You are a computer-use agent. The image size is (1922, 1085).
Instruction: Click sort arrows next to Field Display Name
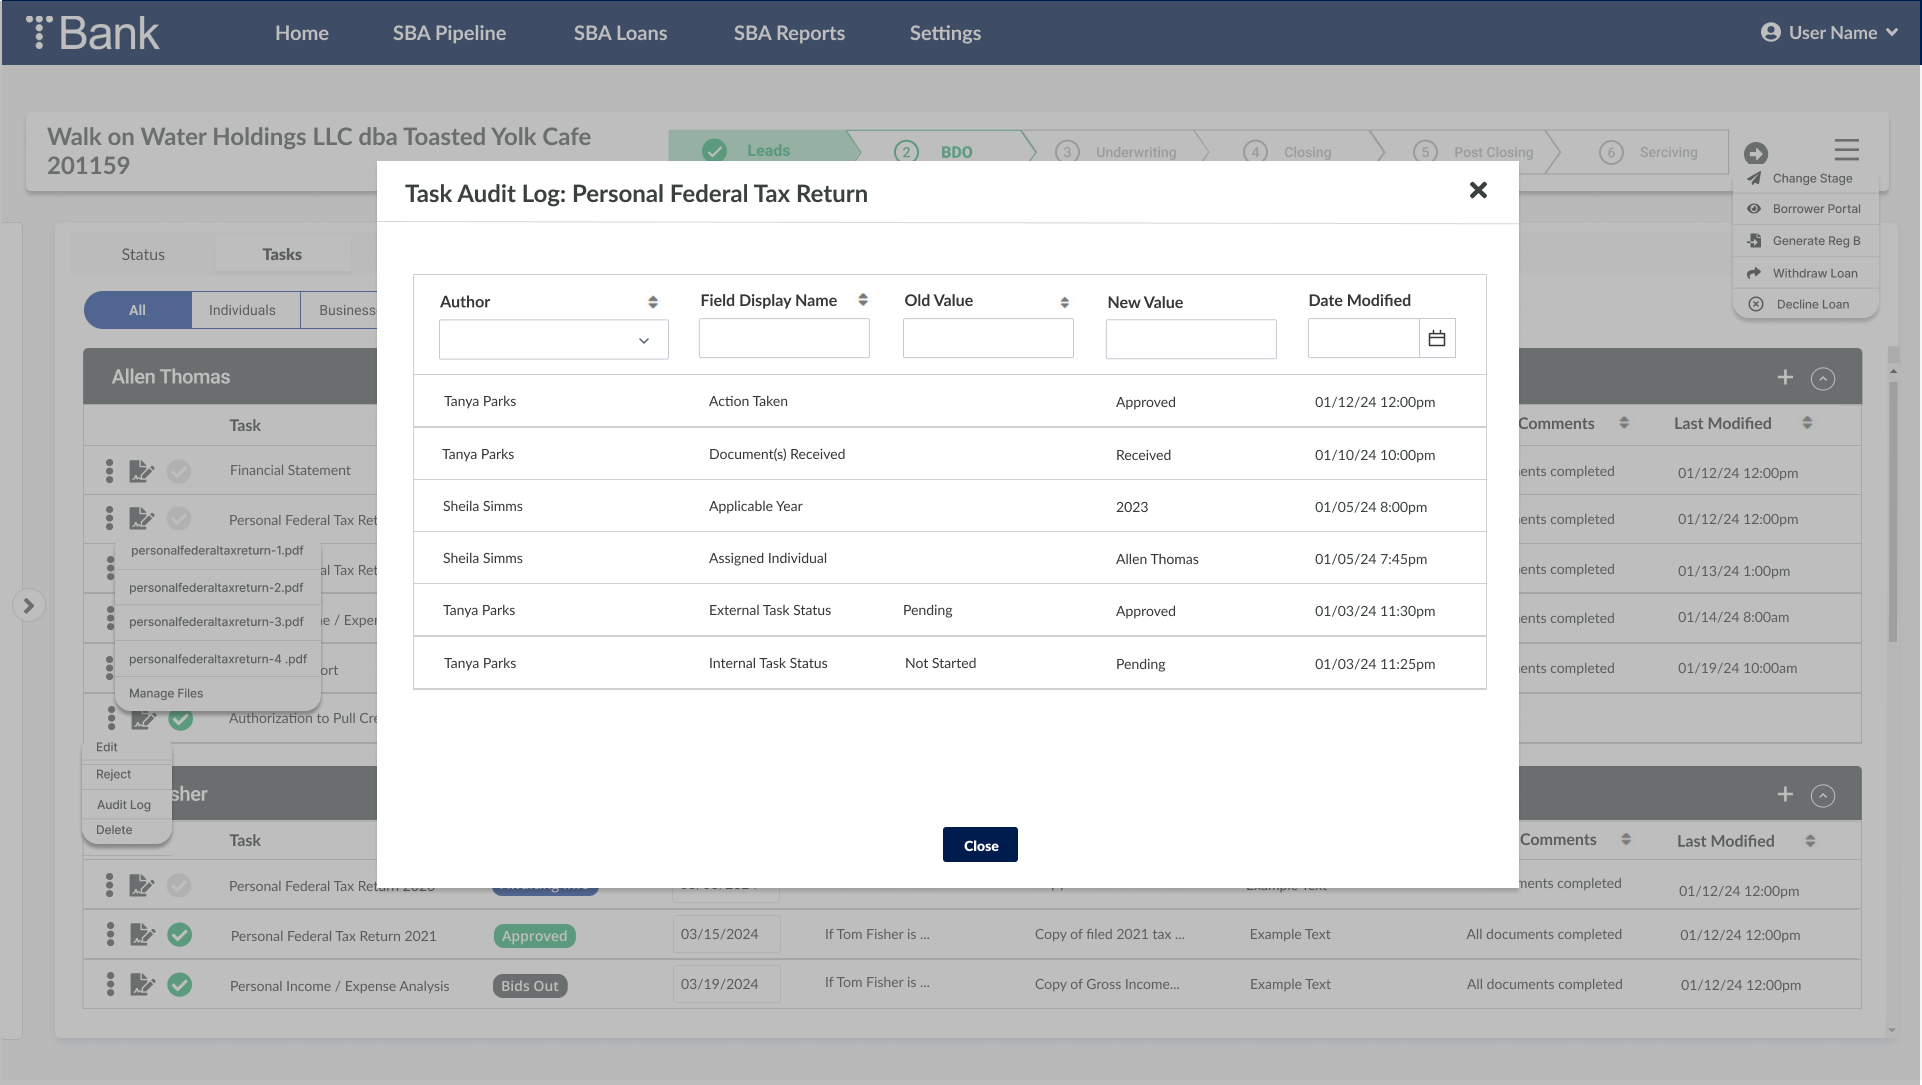click(x=863, y=300)
